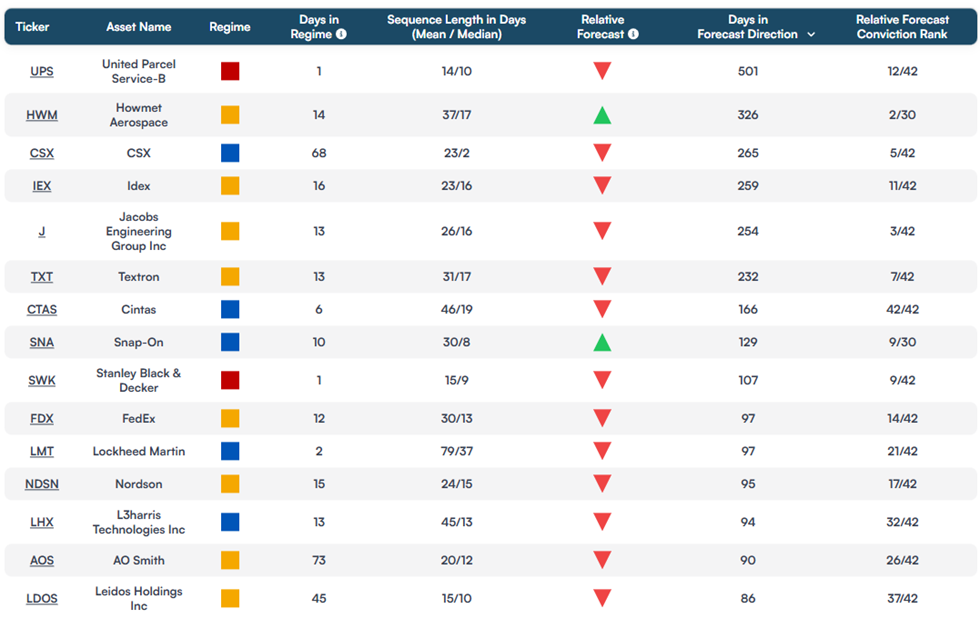
Task: Click the red down arrow for UPS
Action: coord(602,71)
